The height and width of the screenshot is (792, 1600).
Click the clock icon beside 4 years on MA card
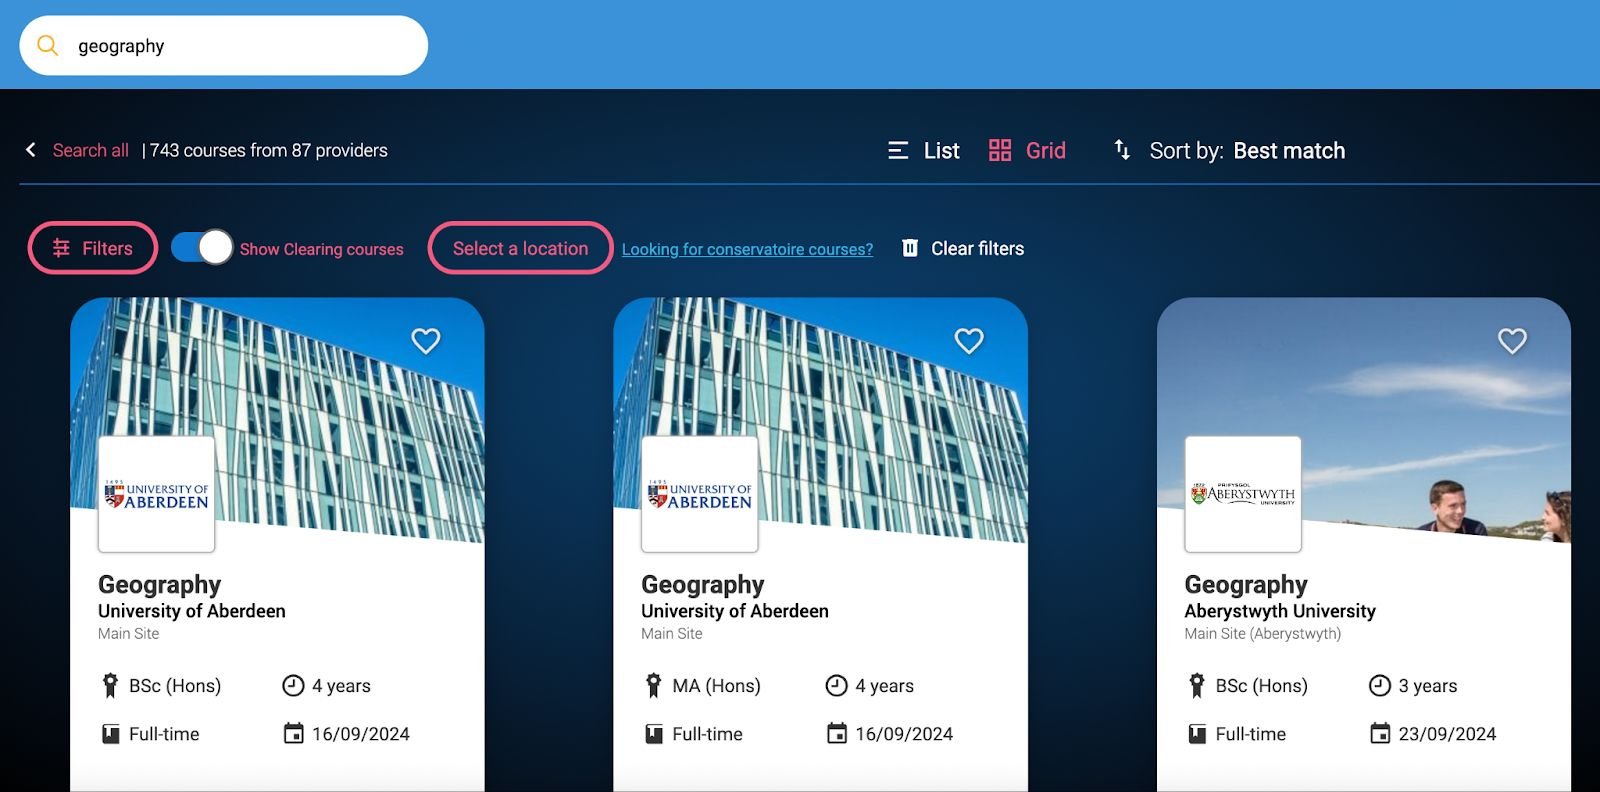836,685
